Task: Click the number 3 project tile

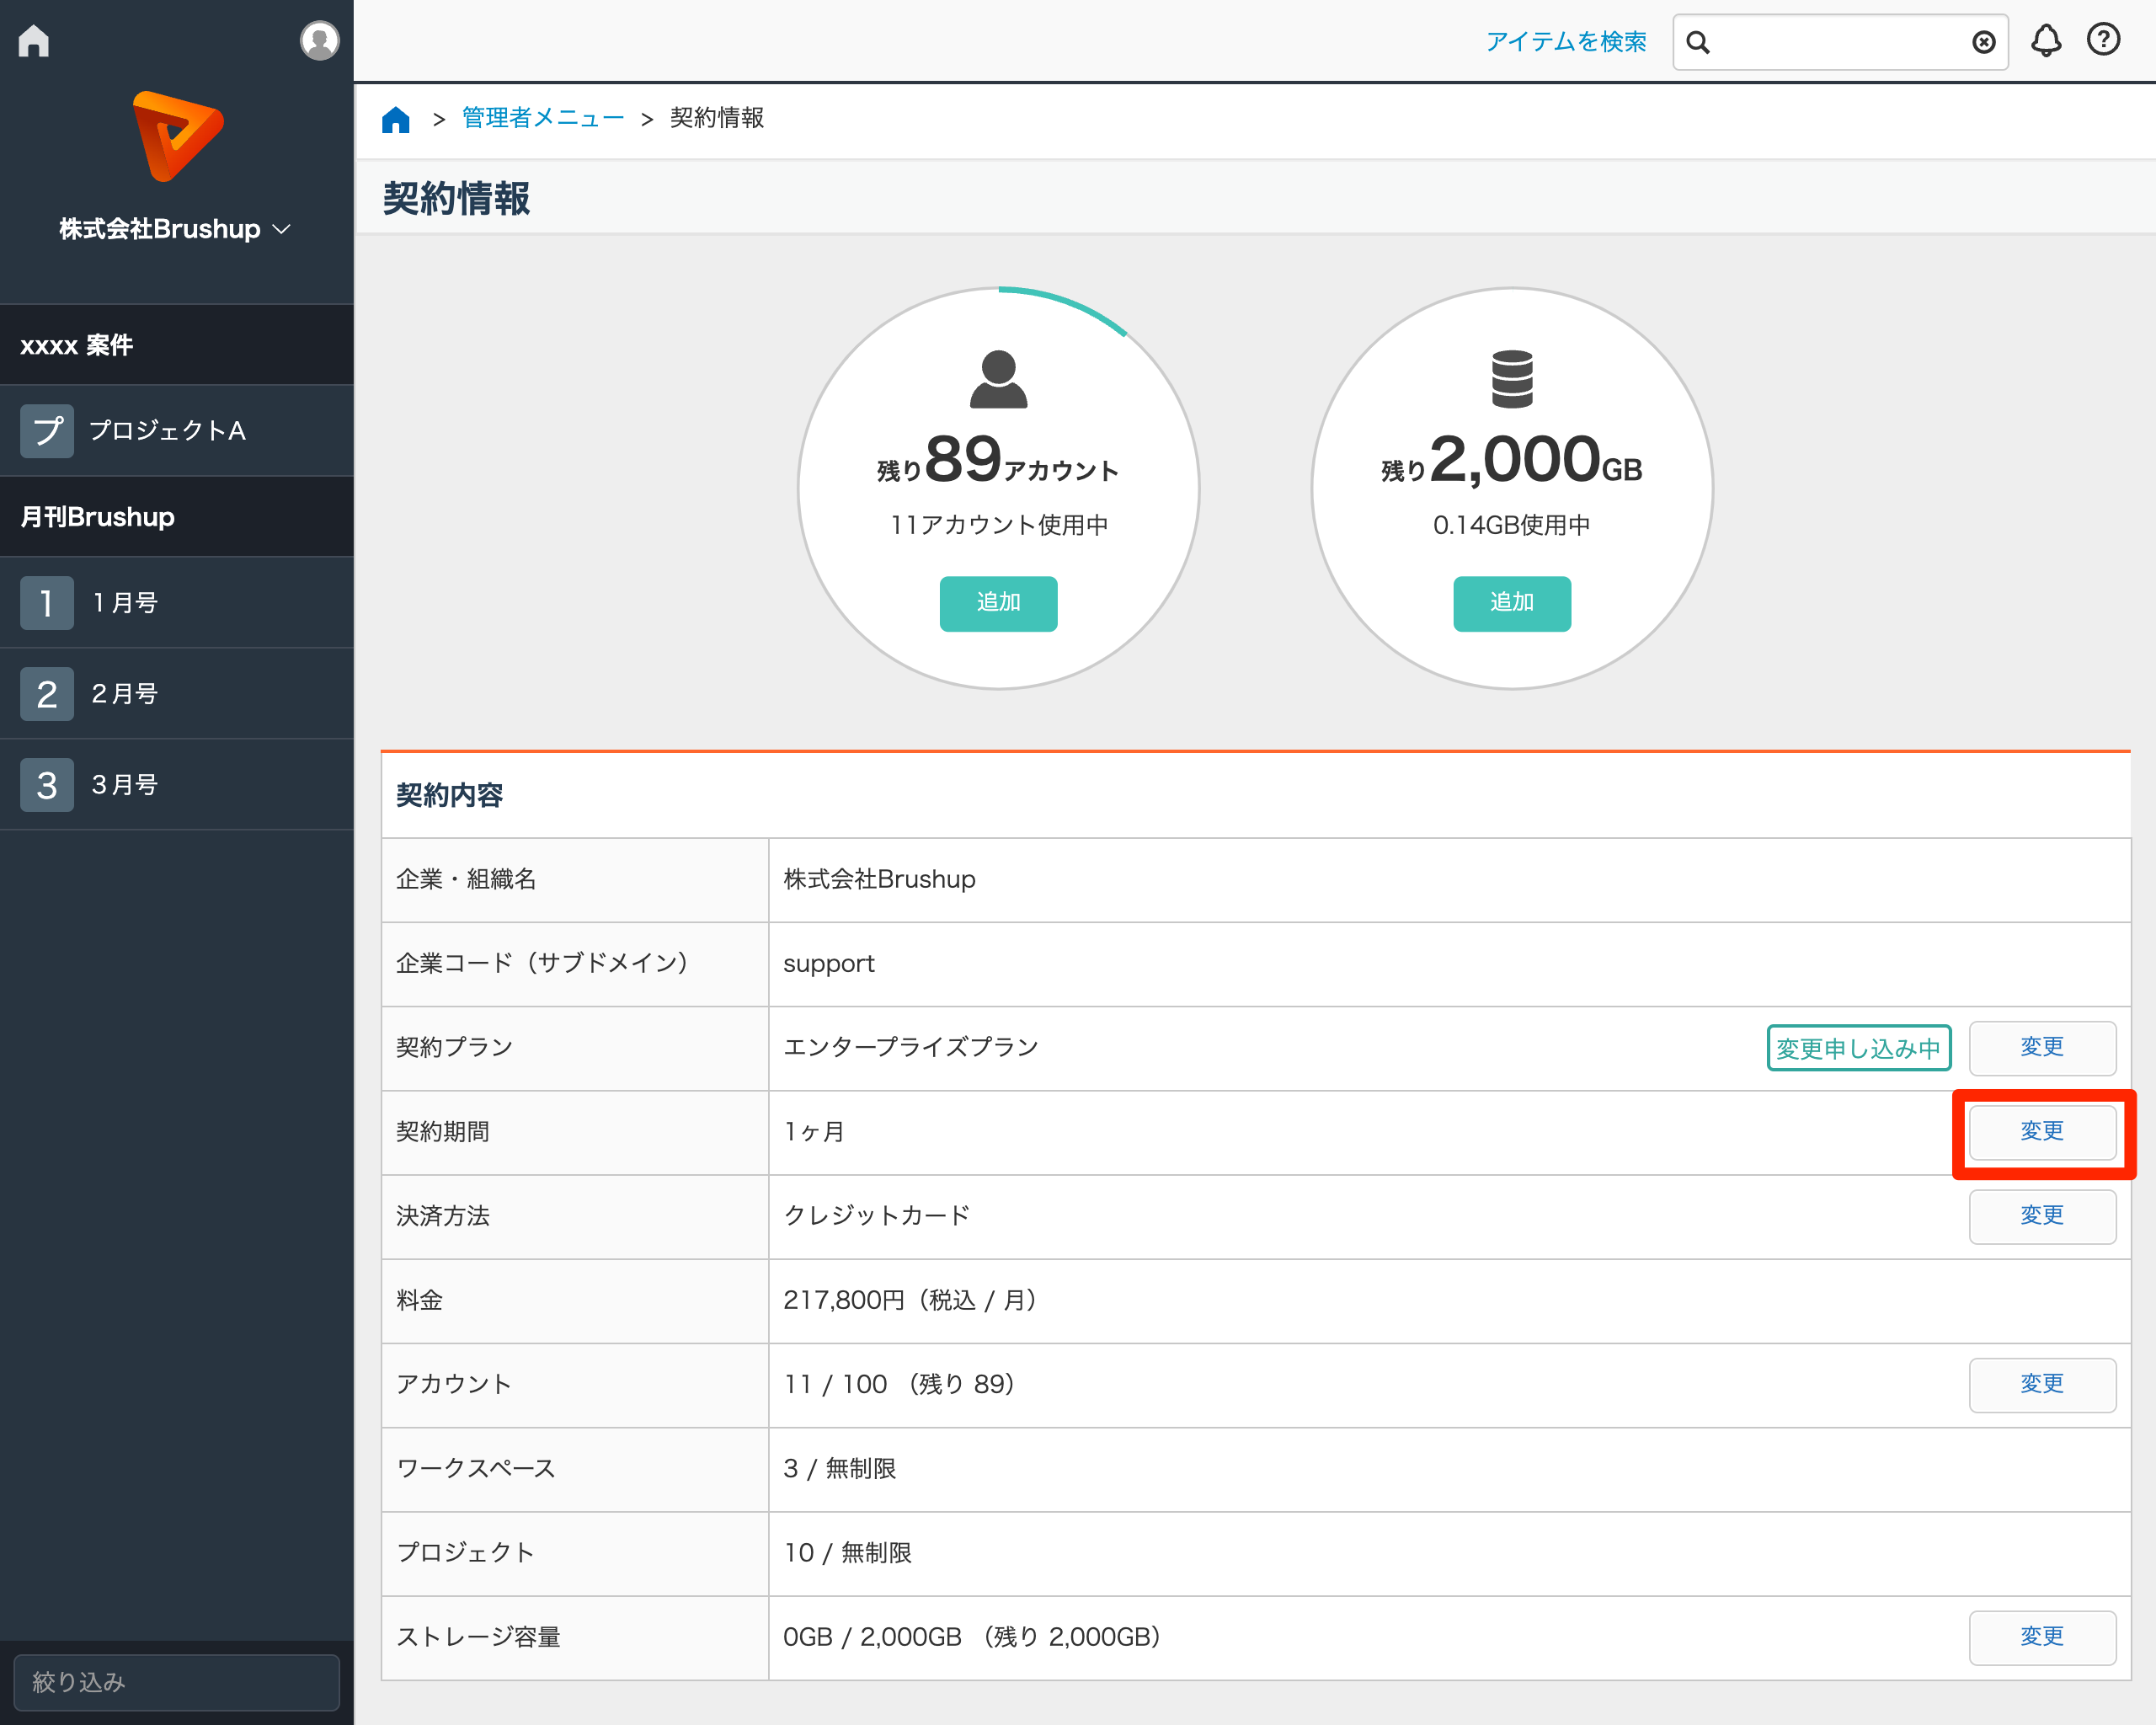Action: [47, 785]
